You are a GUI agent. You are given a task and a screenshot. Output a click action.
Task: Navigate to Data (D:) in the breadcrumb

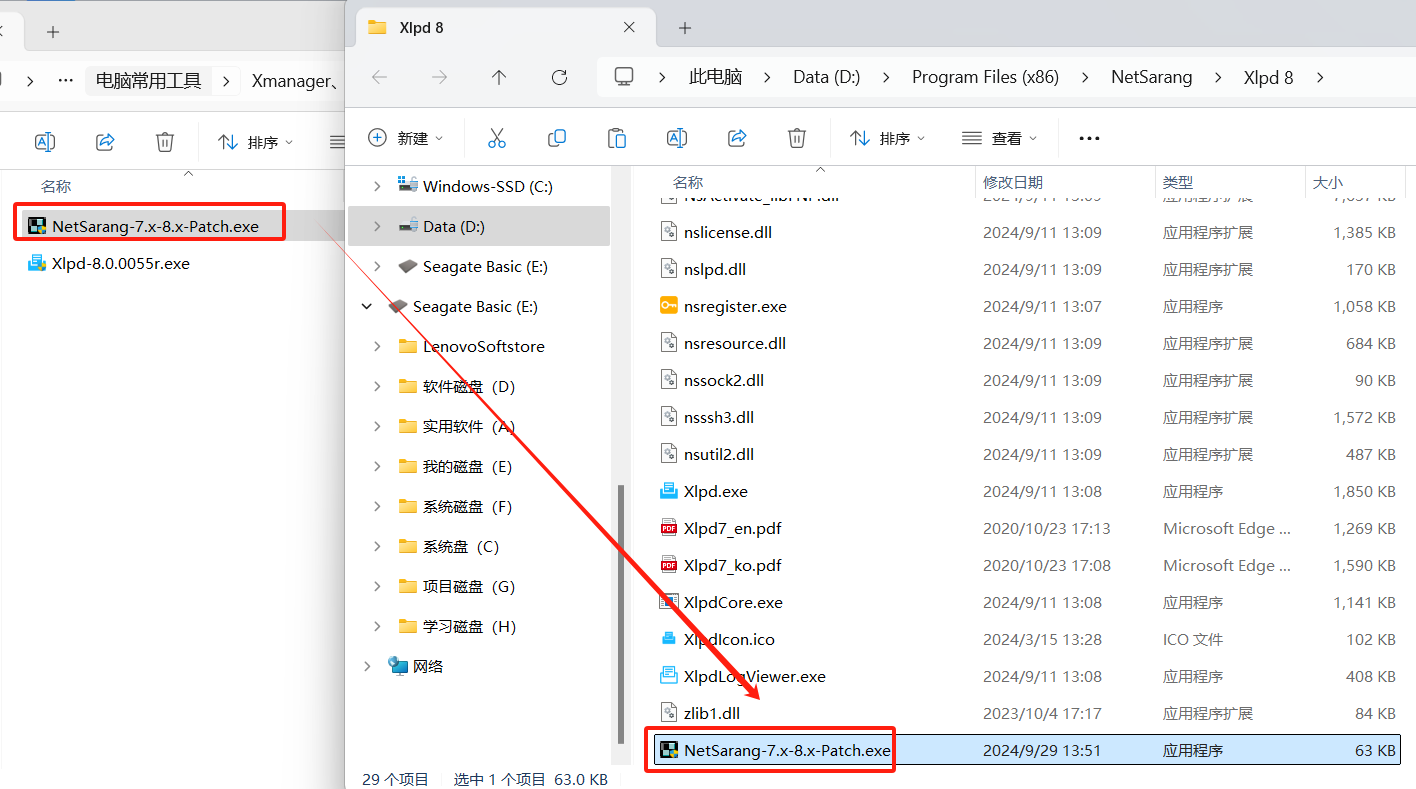tap(827, 77)
